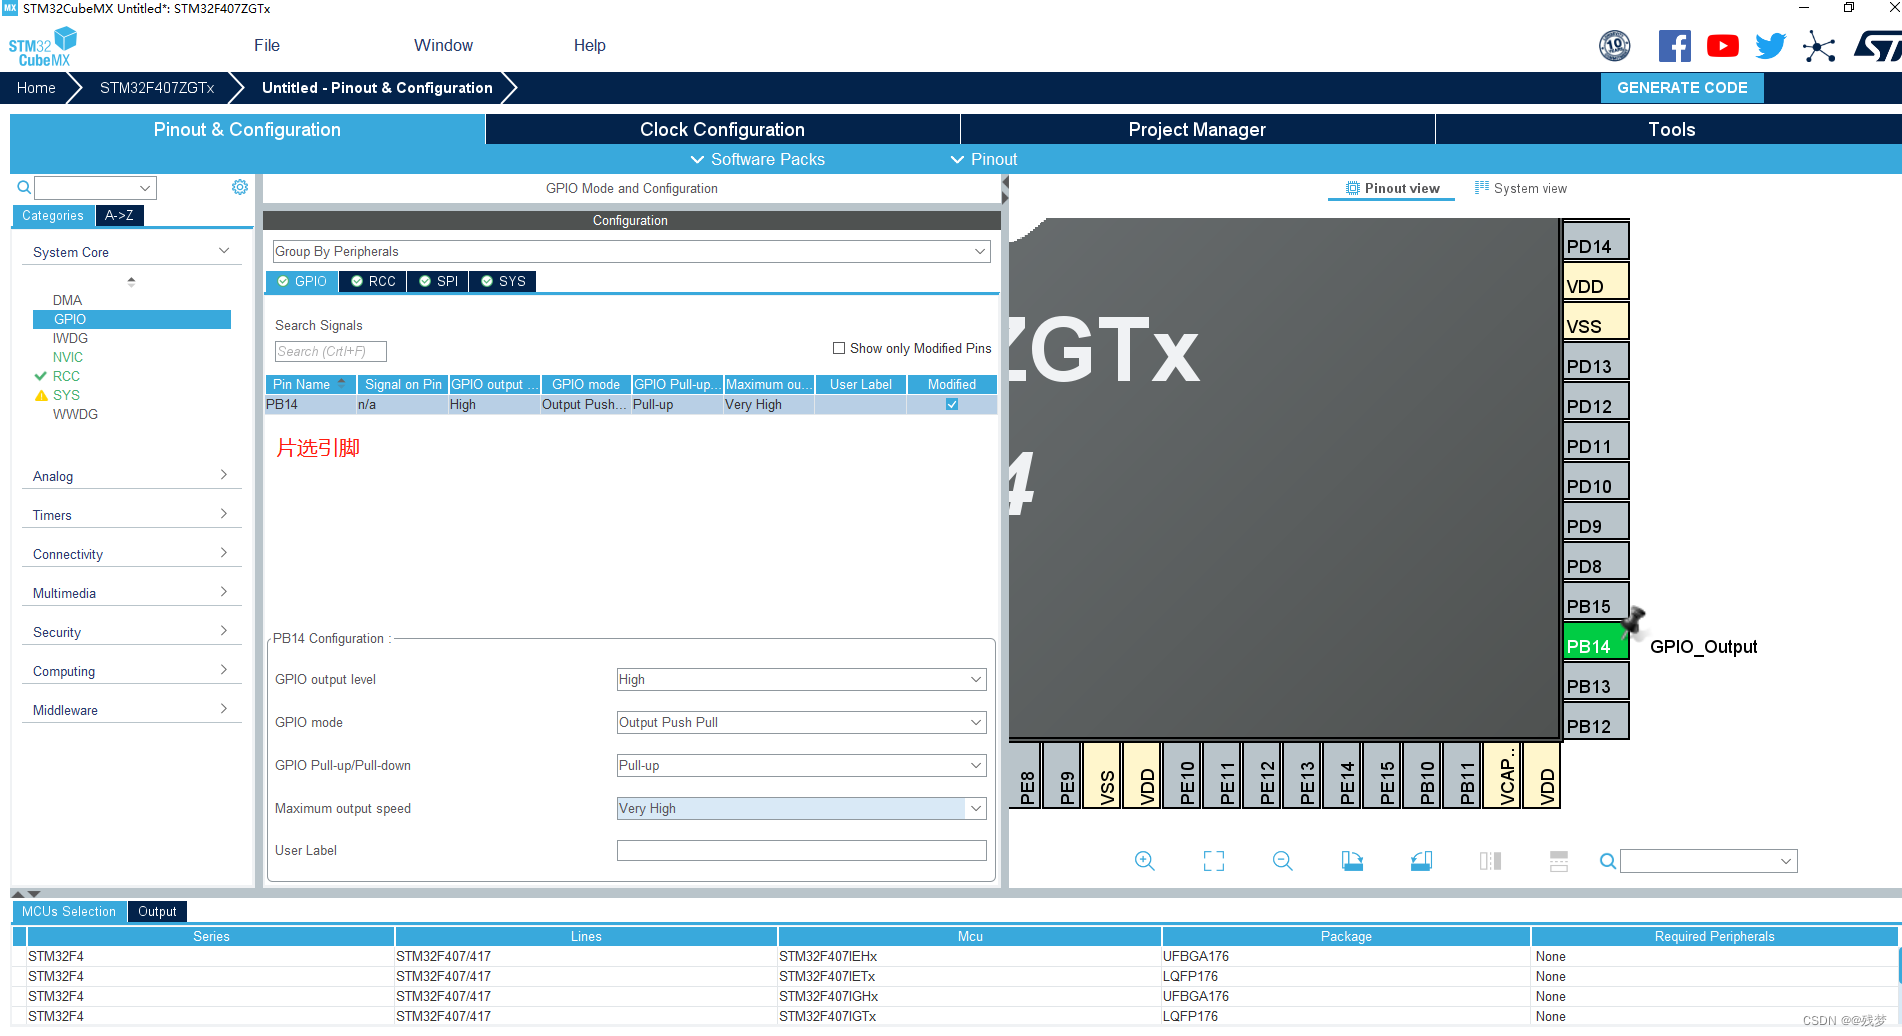Fit the chip to the view
Screen dimensions: 1902x1036
[1214, 861]
